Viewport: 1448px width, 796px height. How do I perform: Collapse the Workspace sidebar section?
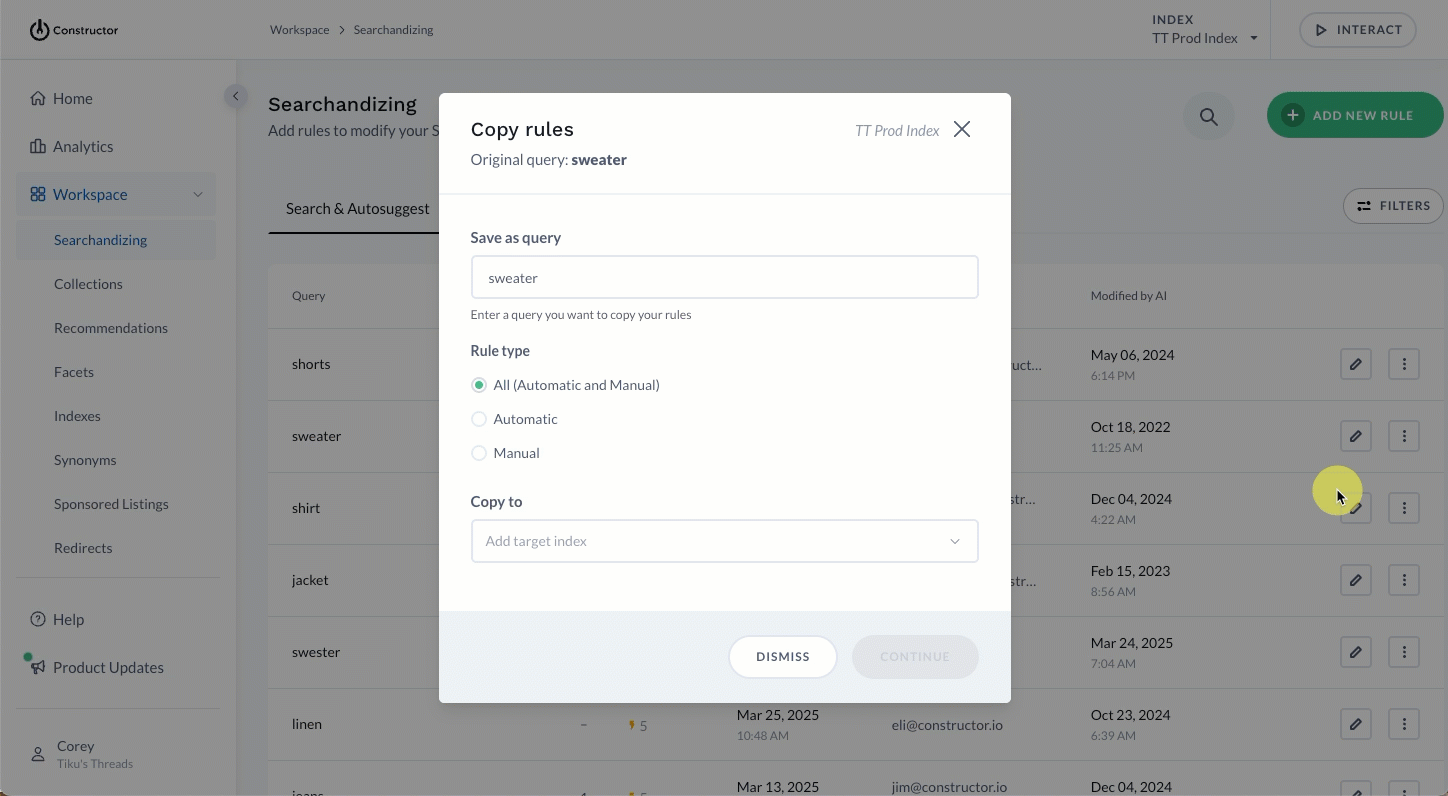pos(198,194)
